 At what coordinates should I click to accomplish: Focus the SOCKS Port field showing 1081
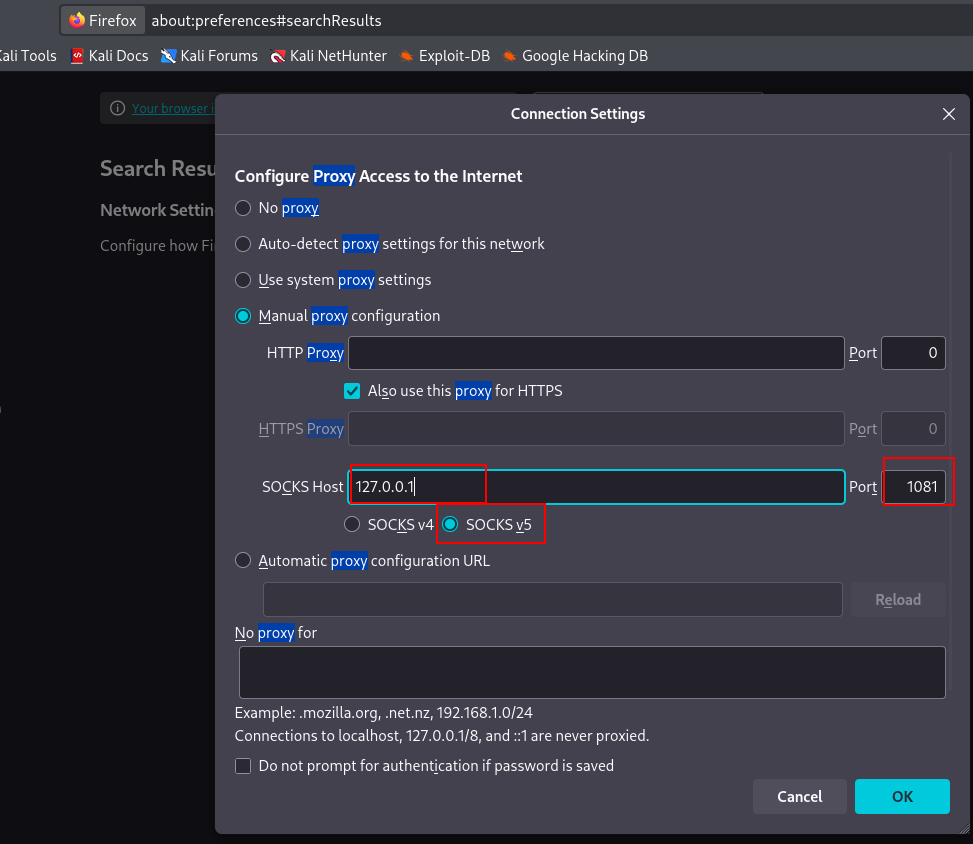(x=913, y=487)
